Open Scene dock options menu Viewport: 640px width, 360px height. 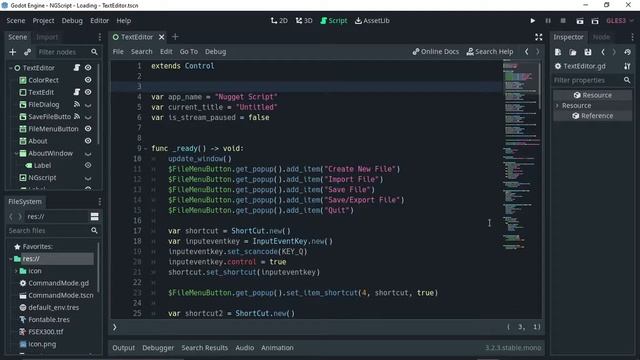pyautogui.click(x=100, y=37)
